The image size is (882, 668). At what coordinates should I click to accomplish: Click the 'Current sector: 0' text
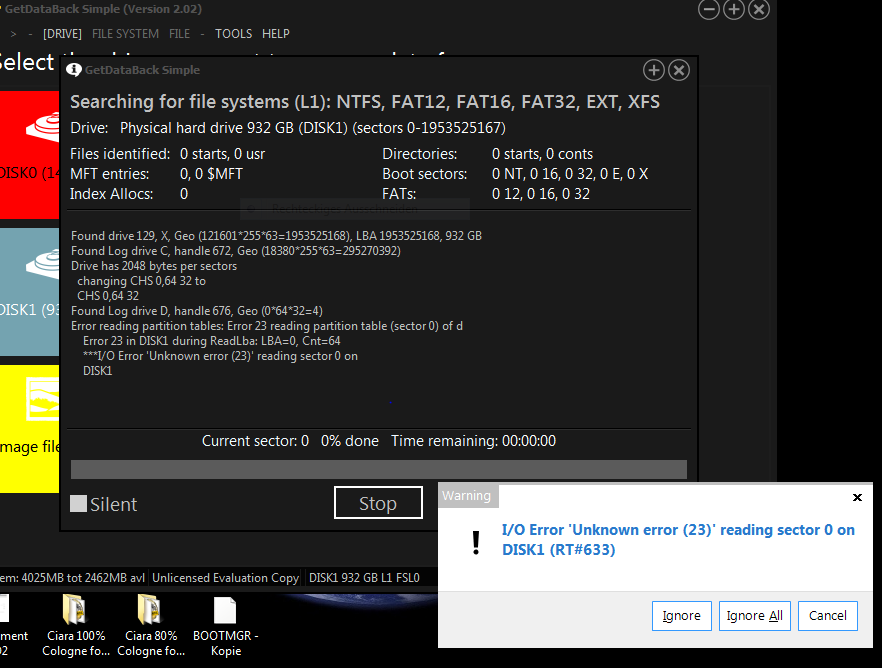click(255, 441)
